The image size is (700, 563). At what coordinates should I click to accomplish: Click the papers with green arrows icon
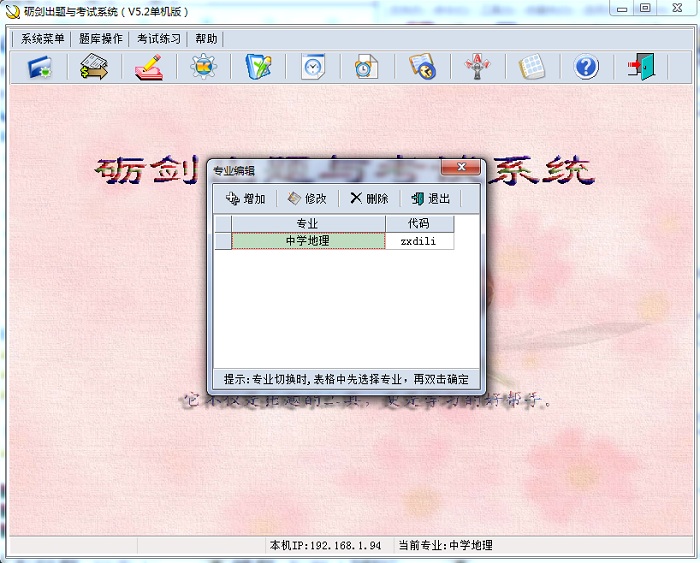click(94, 67)
